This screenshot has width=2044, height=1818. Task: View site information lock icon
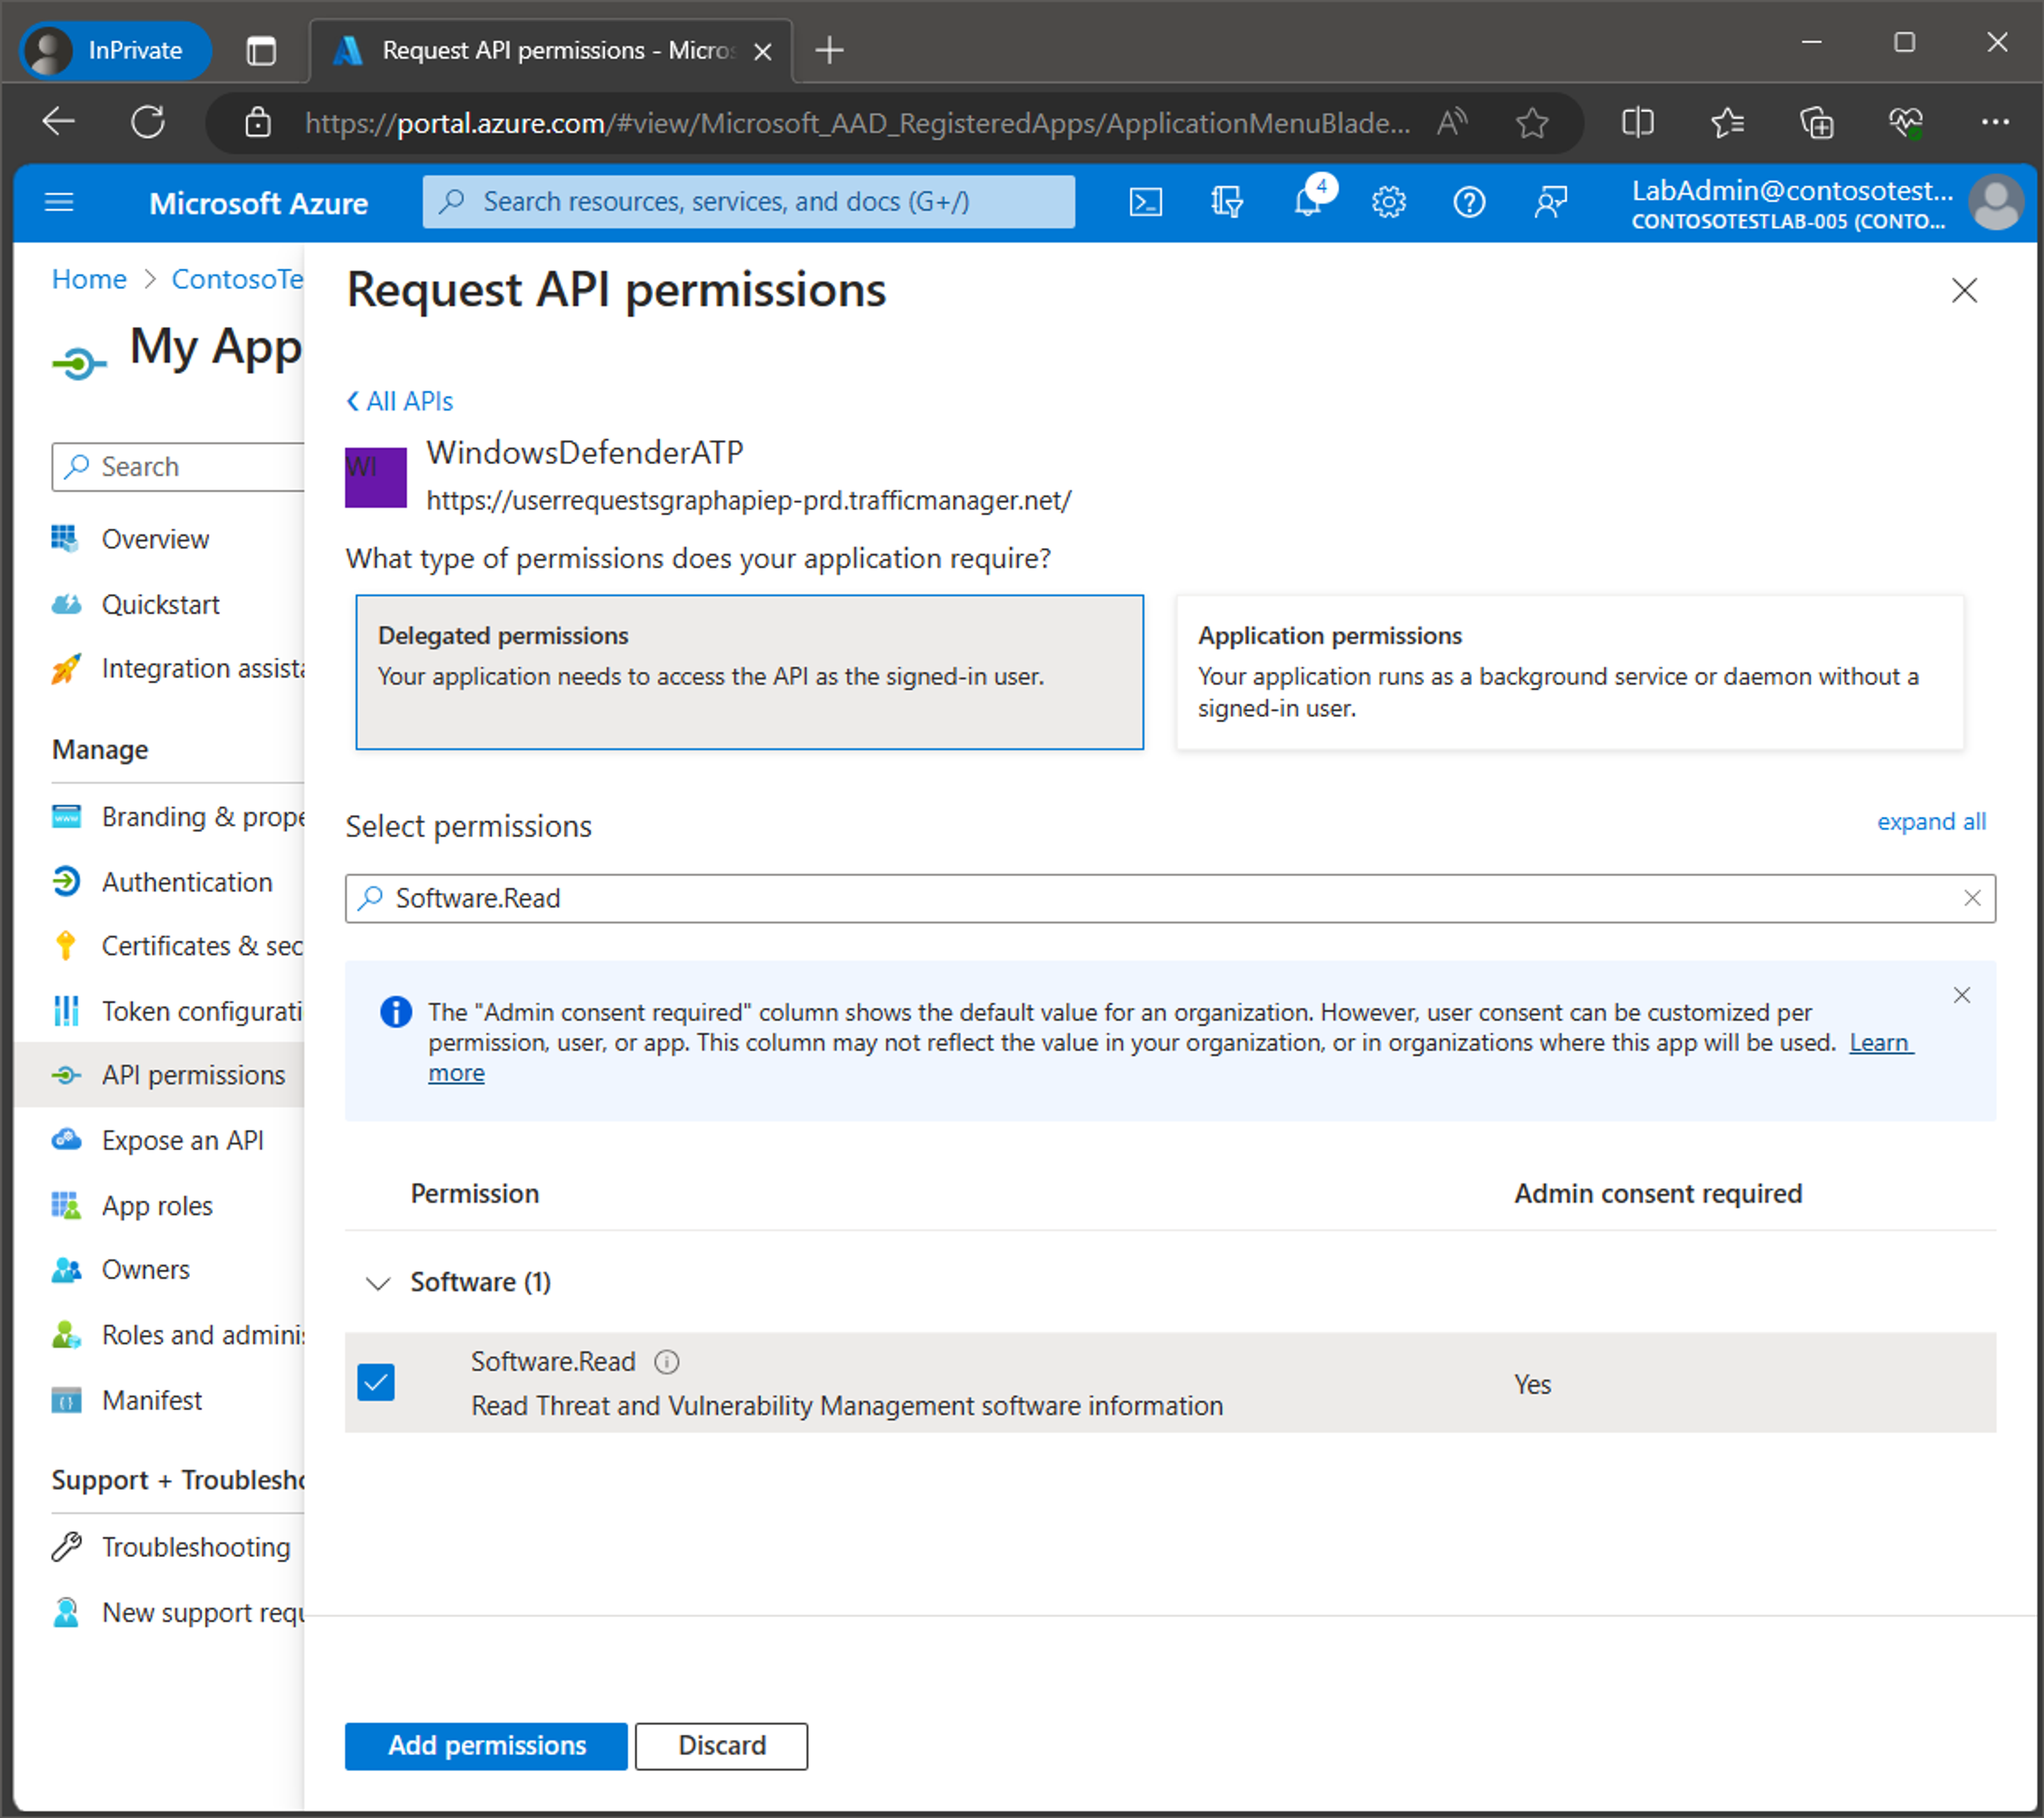click(x=258, y=122)
